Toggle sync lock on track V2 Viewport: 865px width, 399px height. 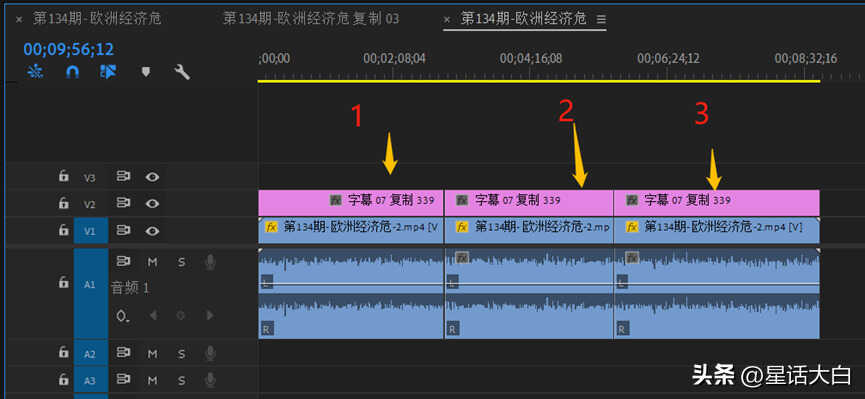coord(124,203)
